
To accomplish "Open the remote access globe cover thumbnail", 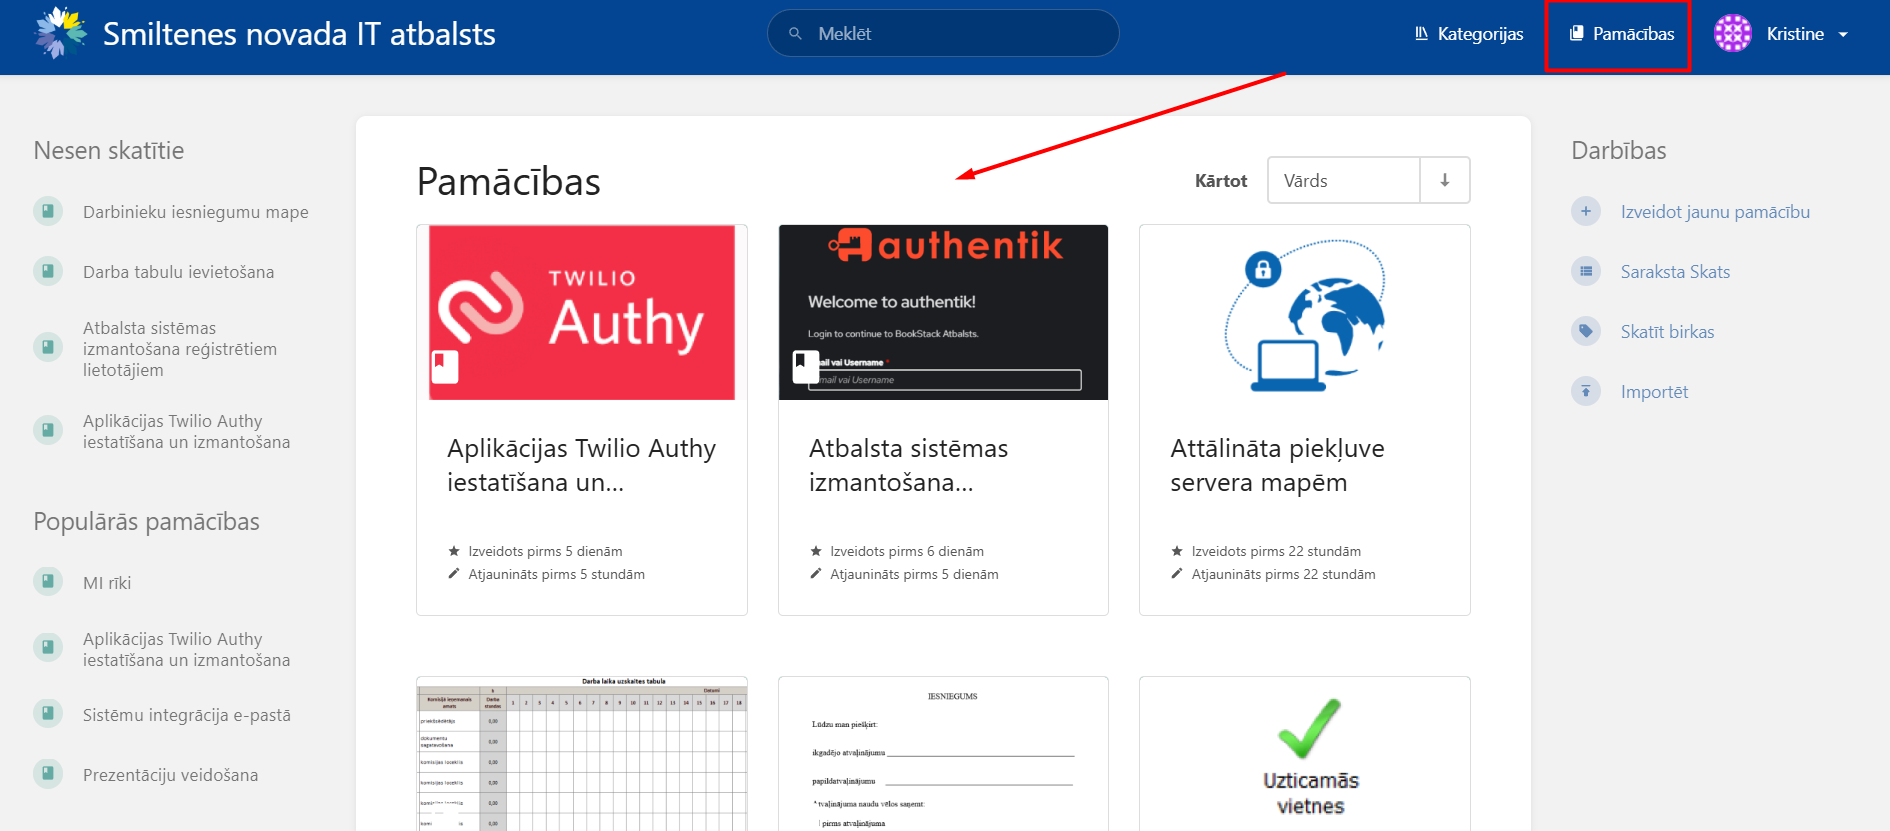I will click(1305, 312).
